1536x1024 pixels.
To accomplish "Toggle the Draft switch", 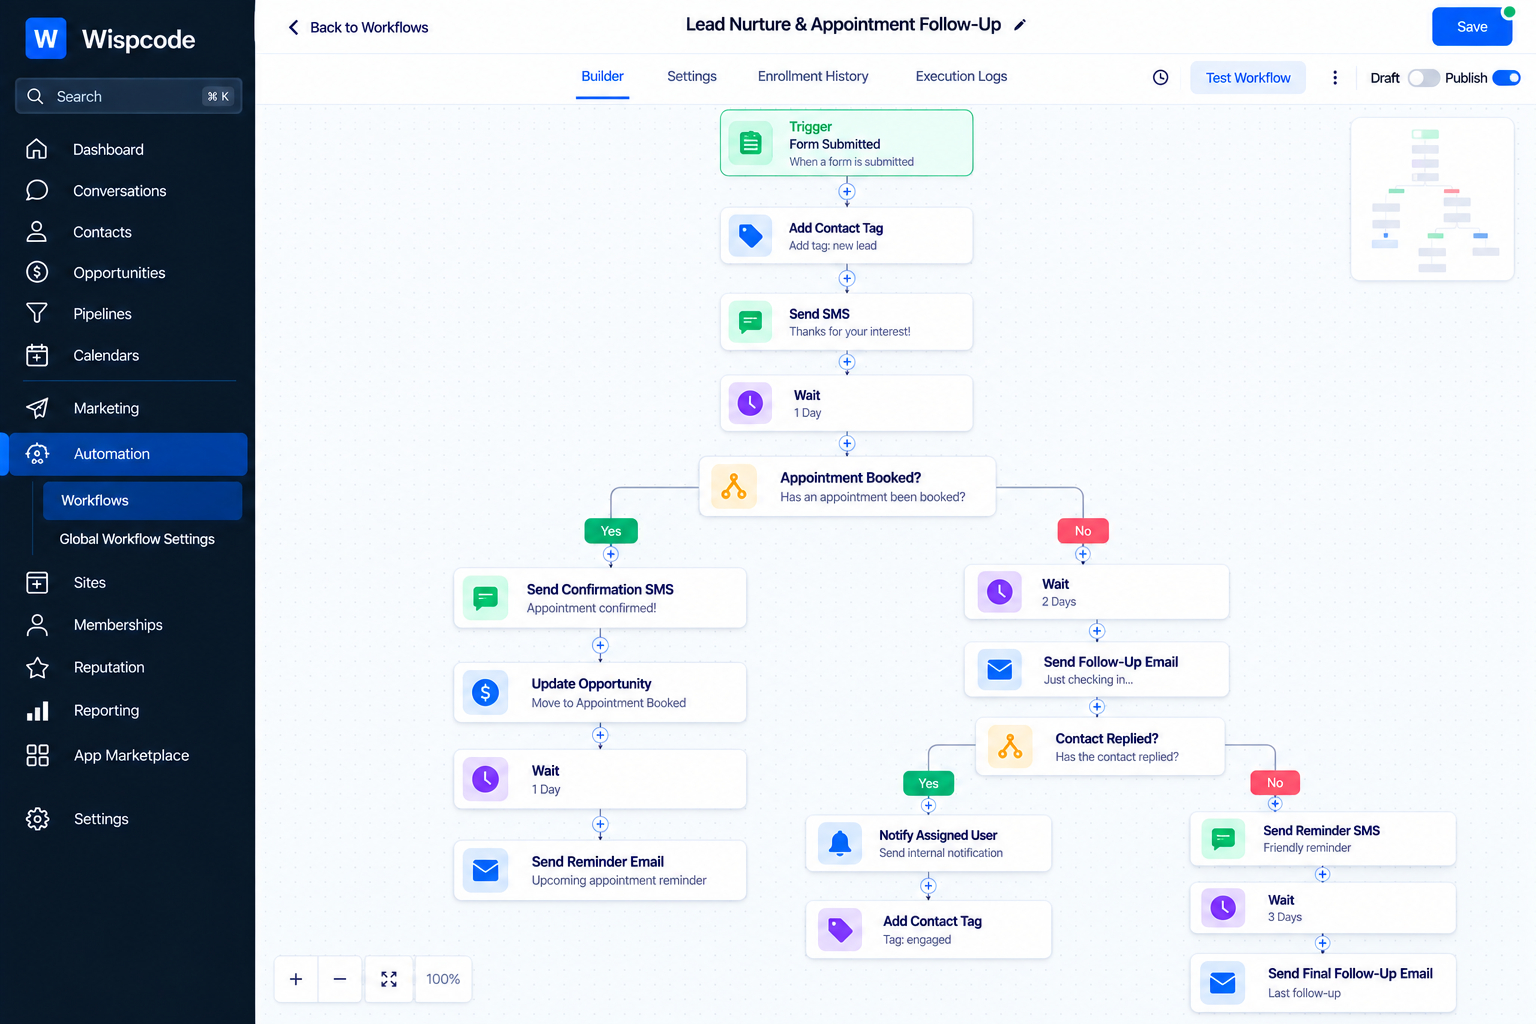I will (1423, 78).
